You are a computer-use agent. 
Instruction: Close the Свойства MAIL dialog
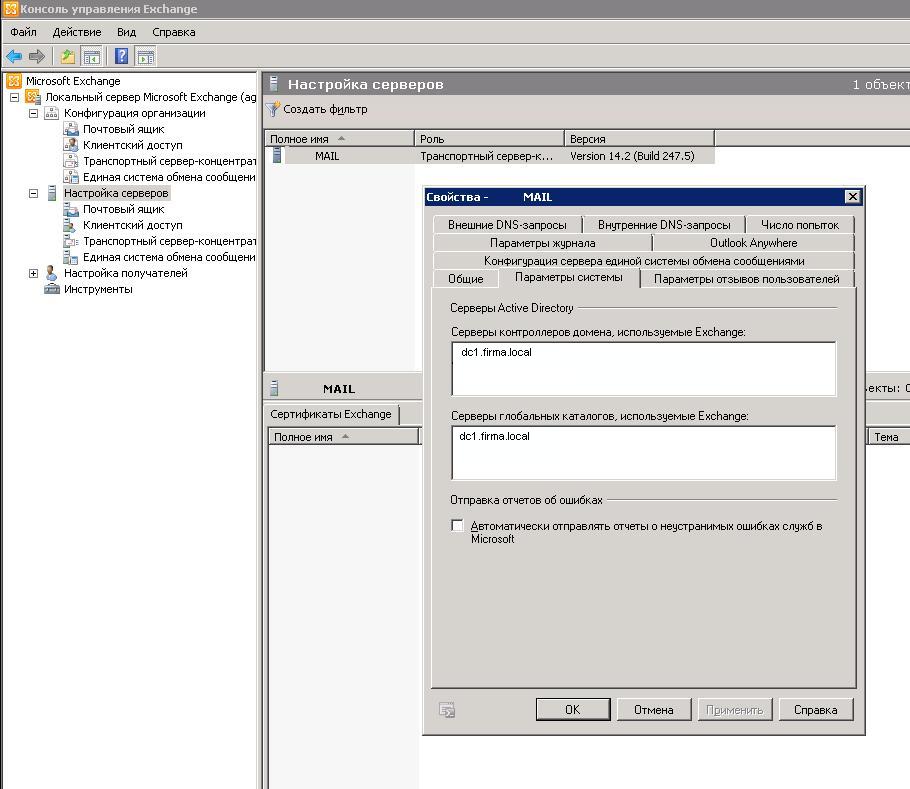(852, 197)
